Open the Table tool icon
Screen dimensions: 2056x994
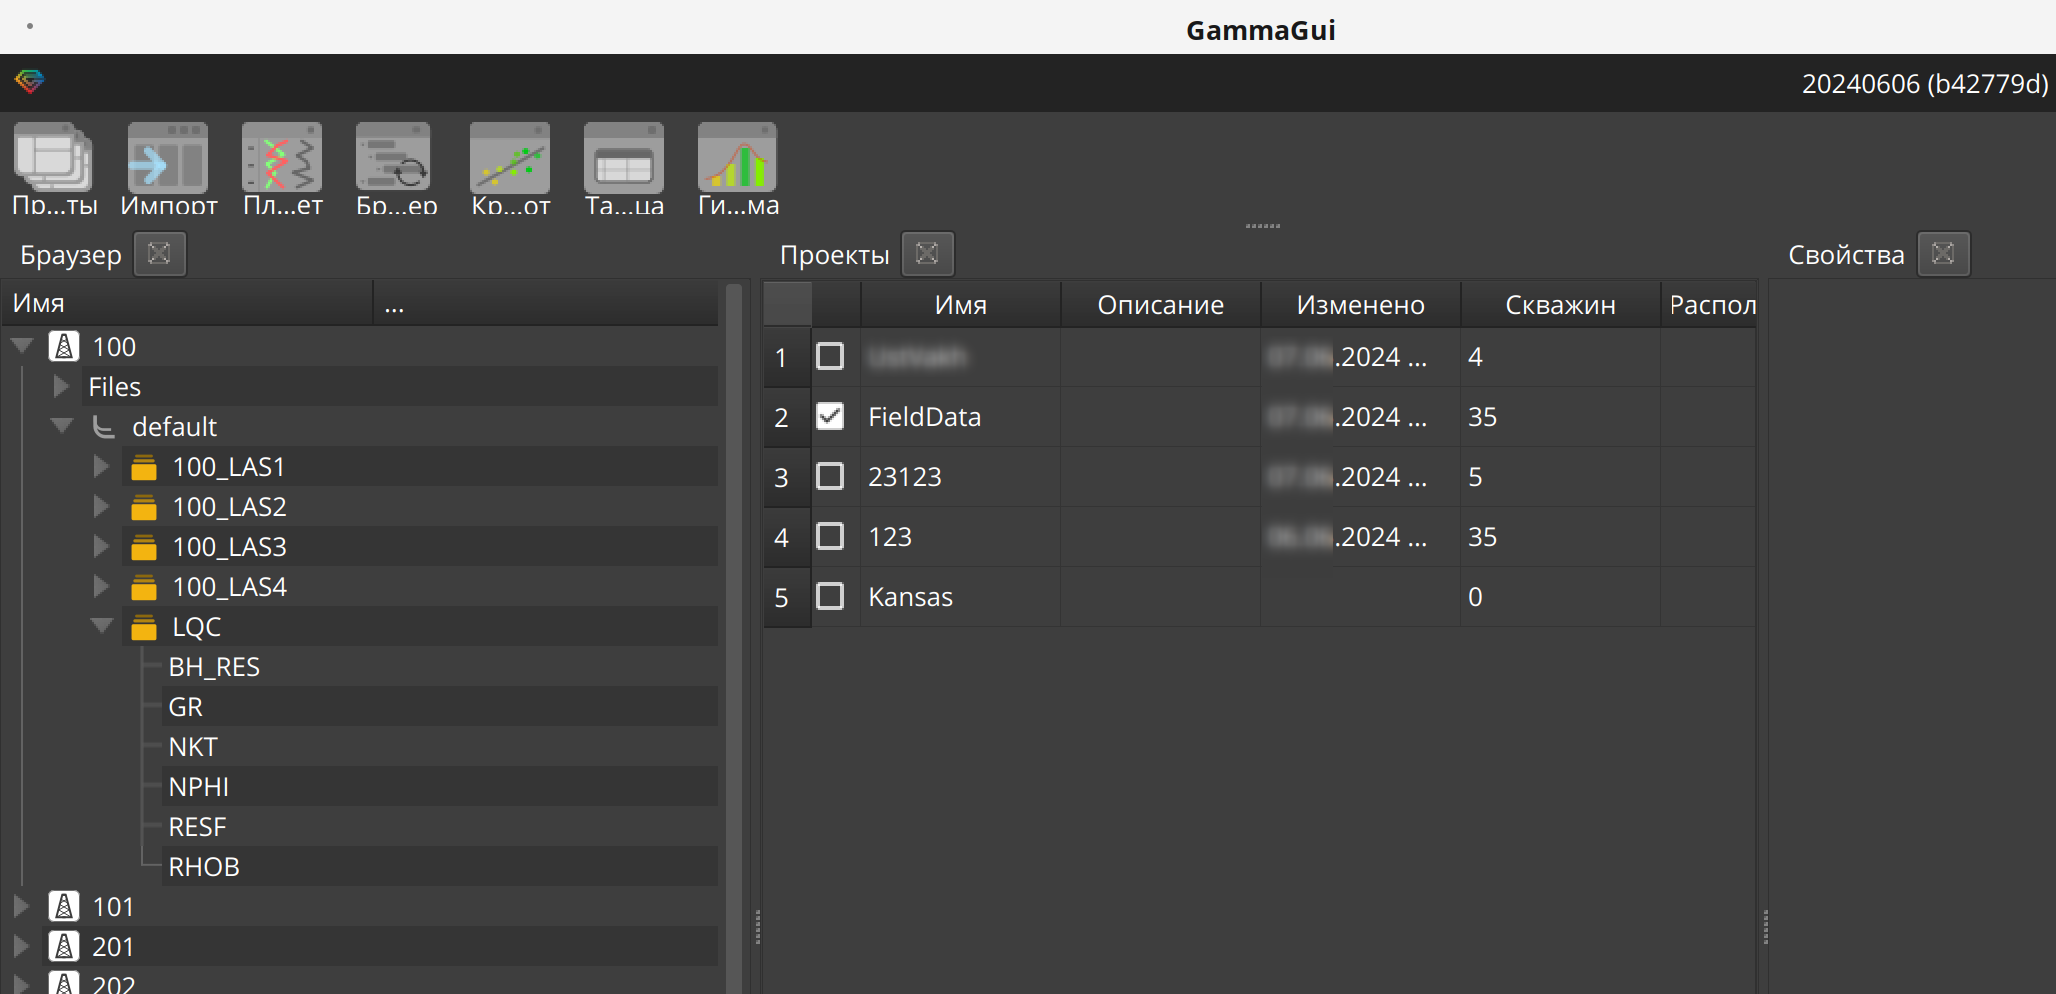[624, 160]
